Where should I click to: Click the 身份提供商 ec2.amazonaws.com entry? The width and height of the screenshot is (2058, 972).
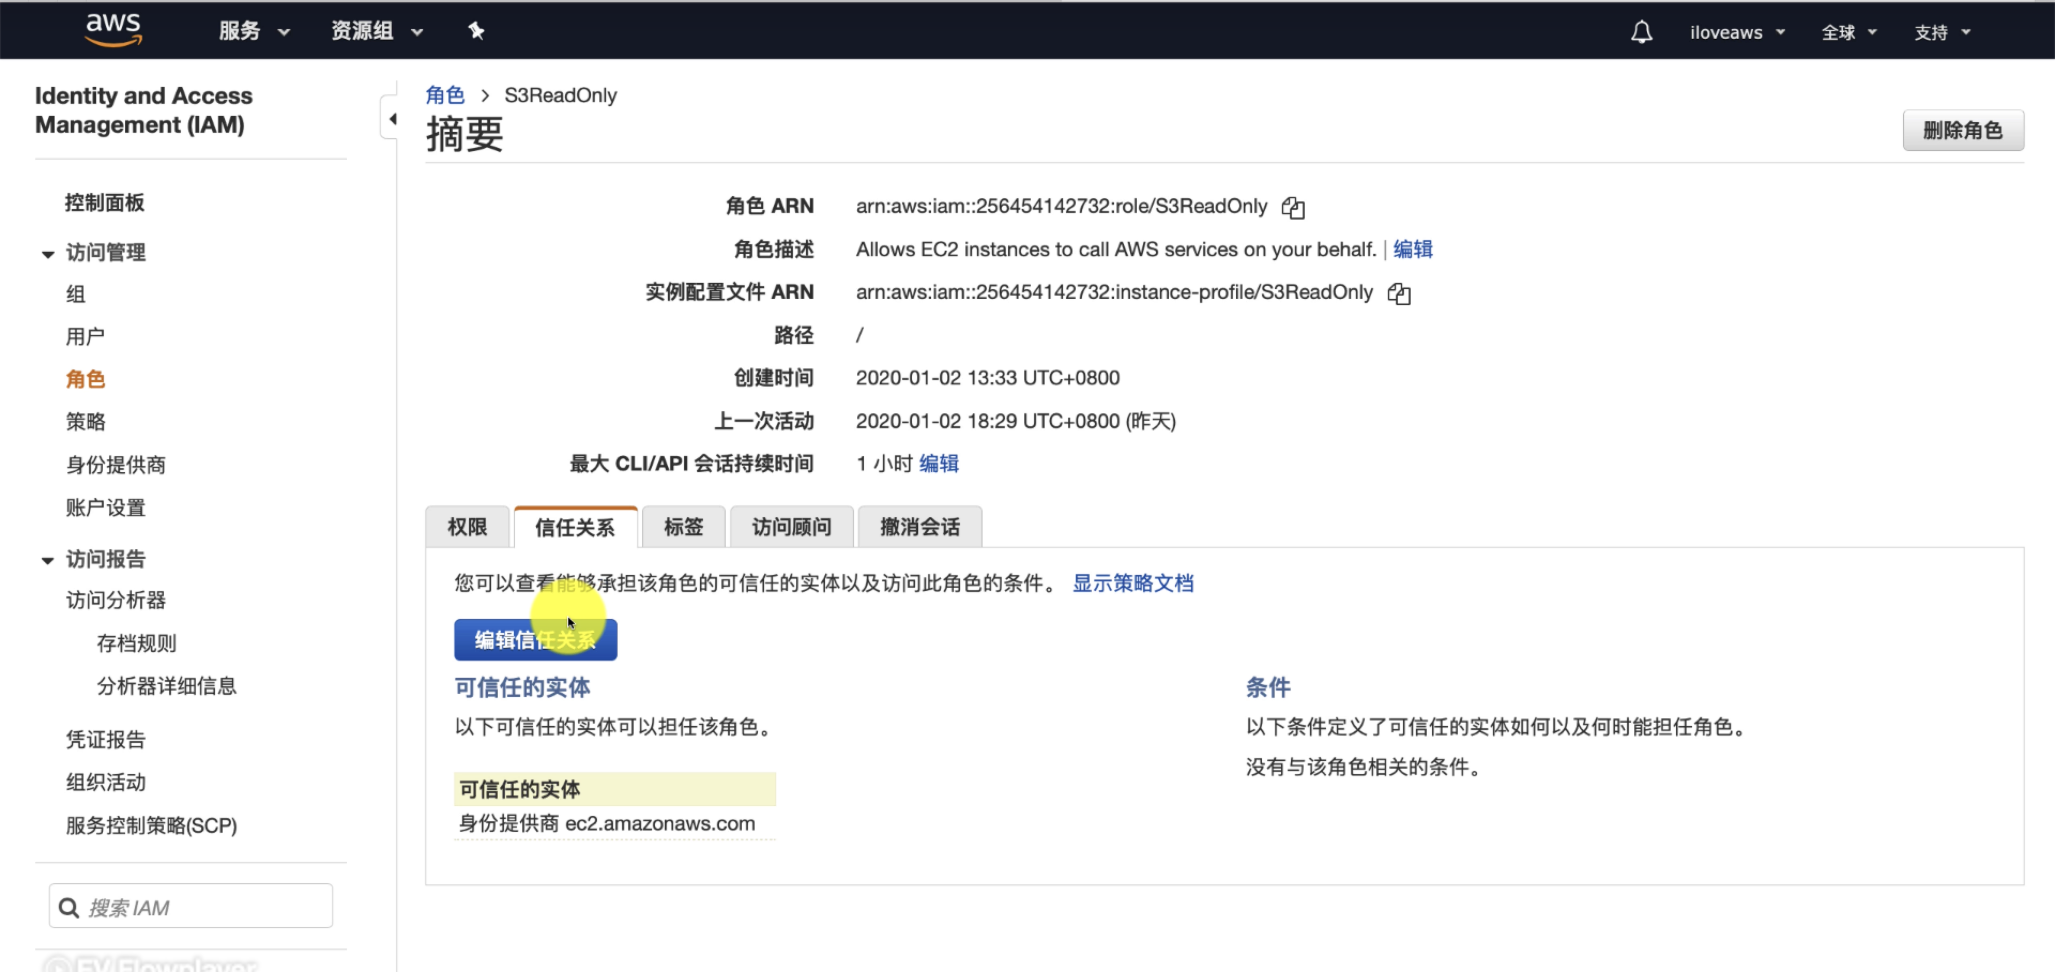[x=607, y=824]
